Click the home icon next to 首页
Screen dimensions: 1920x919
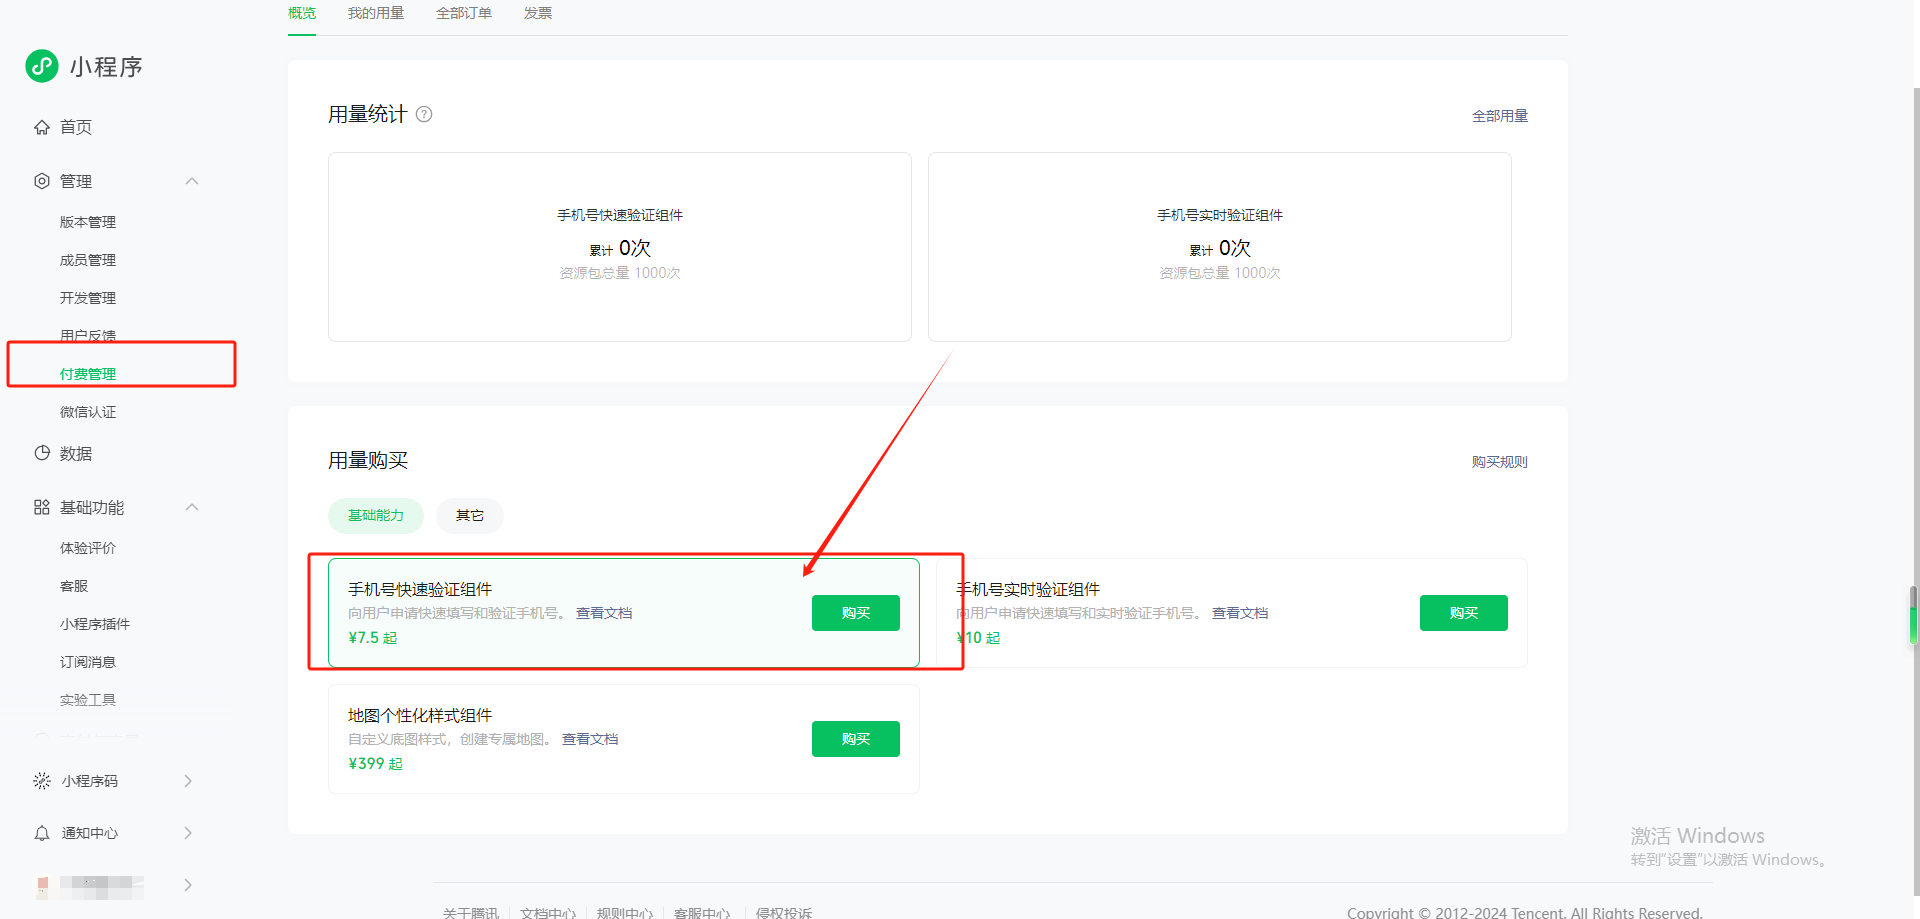(42, 127)
